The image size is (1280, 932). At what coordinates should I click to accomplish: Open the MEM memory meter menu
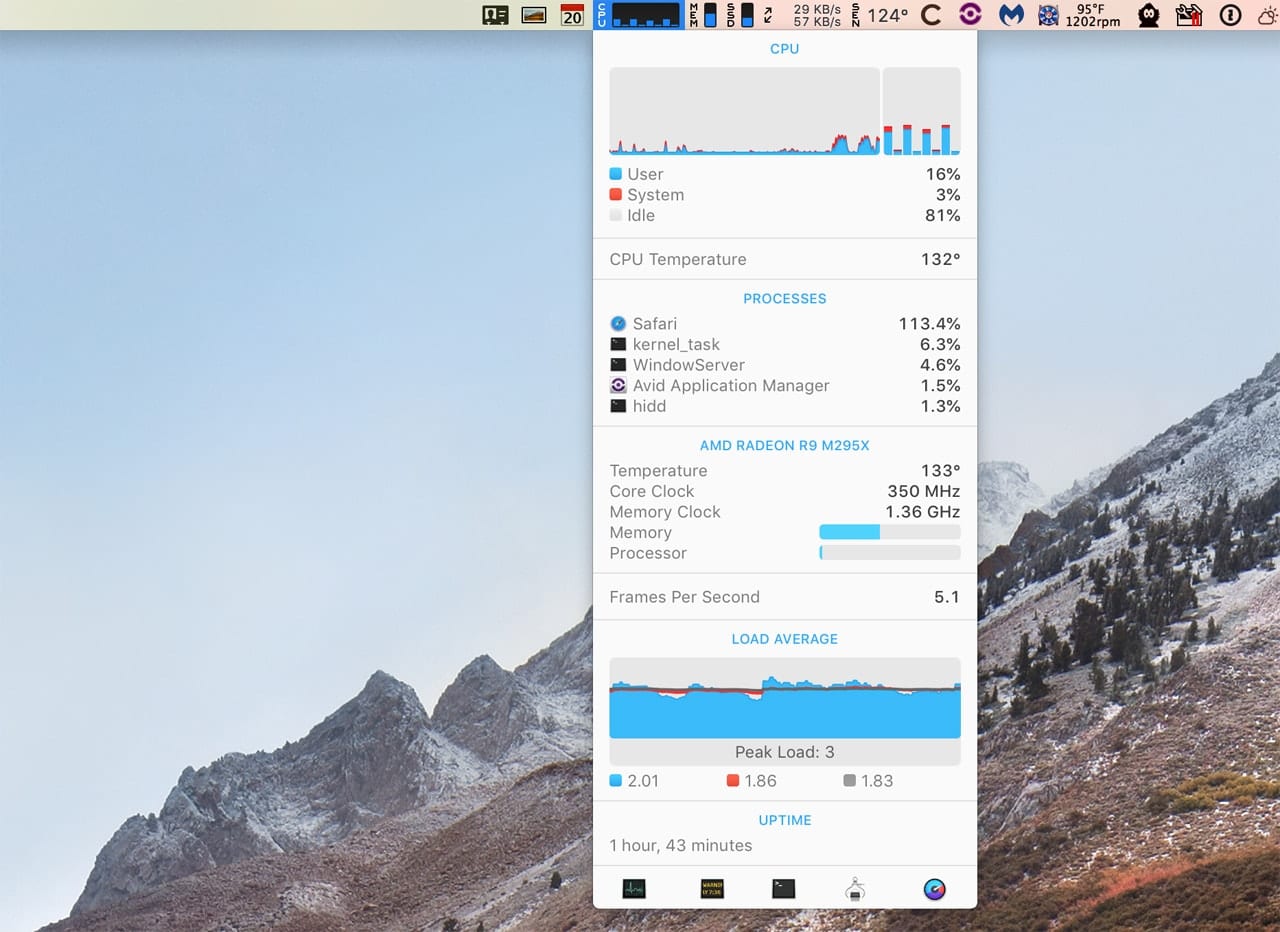point(703,15)
